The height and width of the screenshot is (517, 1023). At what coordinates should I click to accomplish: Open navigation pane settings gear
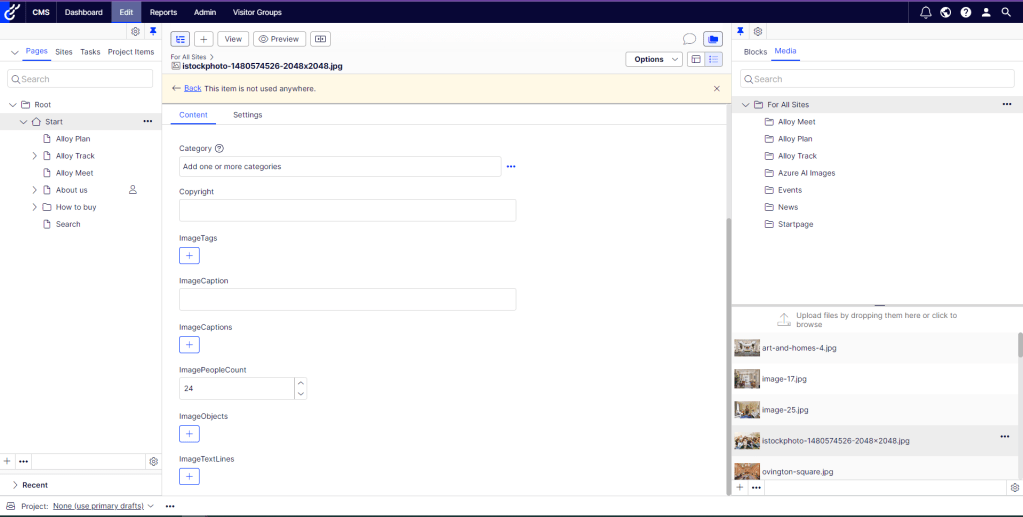point(136,32)
